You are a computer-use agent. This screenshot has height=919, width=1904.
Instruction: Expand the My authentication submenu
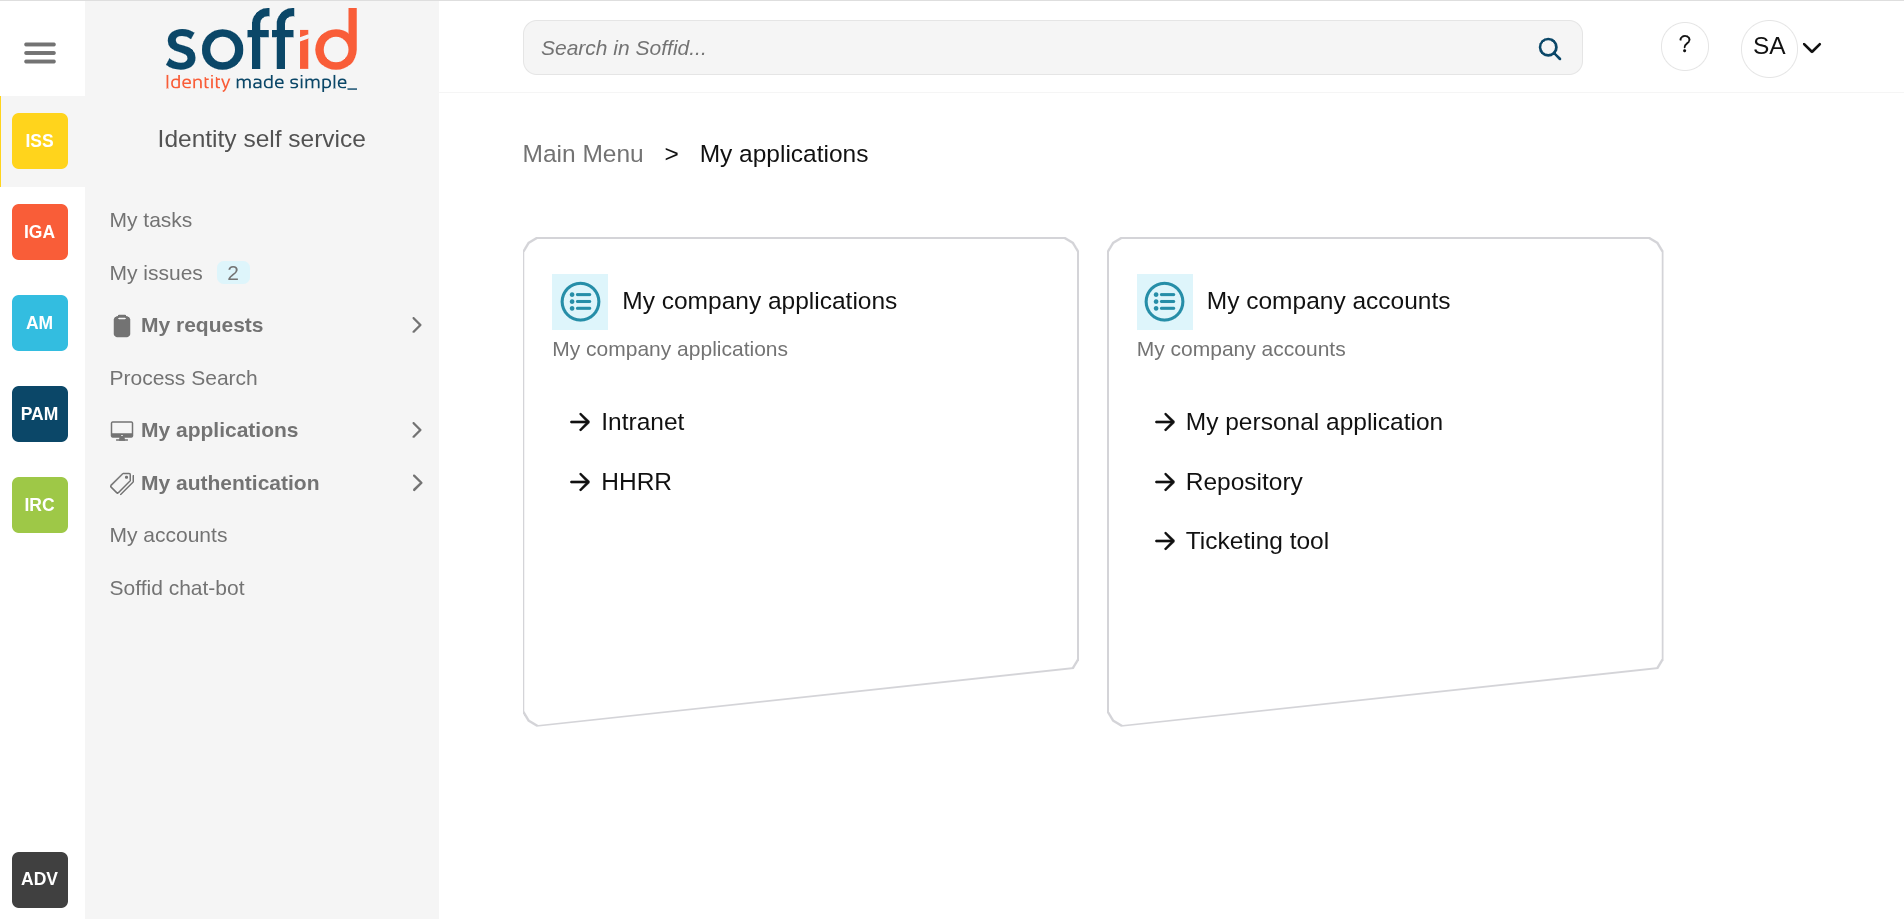417,483
